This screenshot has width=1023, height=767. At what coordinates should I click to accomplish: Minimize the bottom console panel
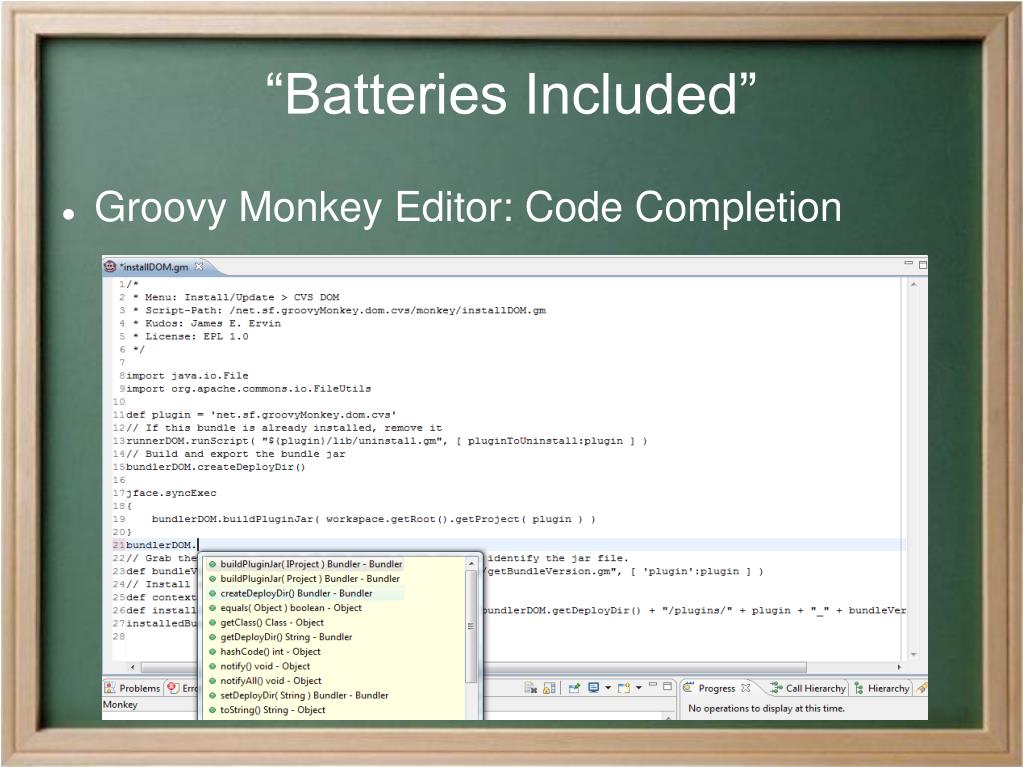[x=652, y=685]
